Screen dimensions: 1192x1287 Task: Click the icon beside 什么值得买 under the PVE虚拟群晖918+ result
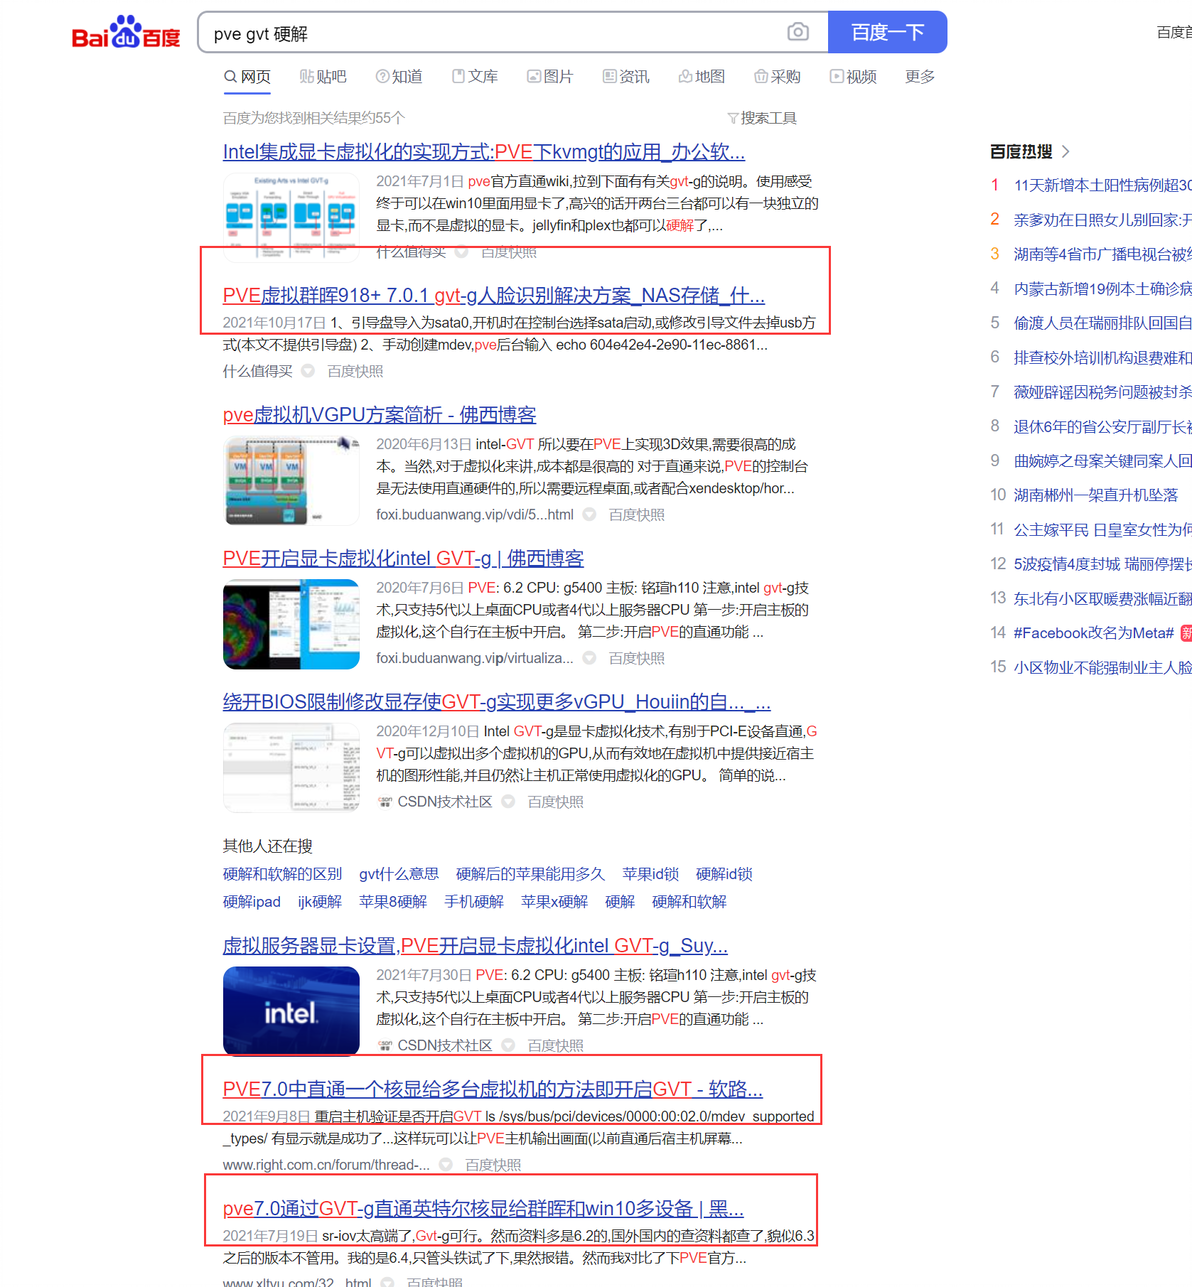308,371
